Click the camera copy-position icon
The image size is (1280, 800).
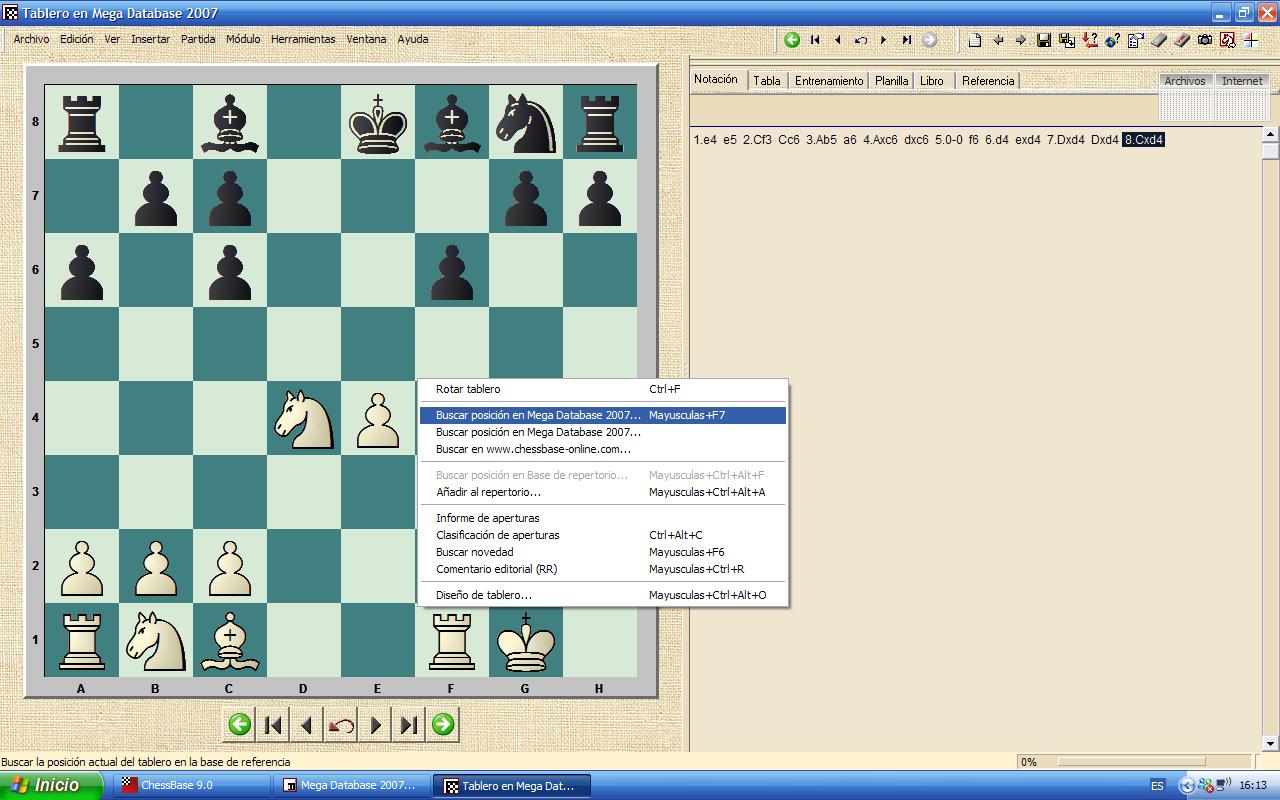[x=1205, y=40]
